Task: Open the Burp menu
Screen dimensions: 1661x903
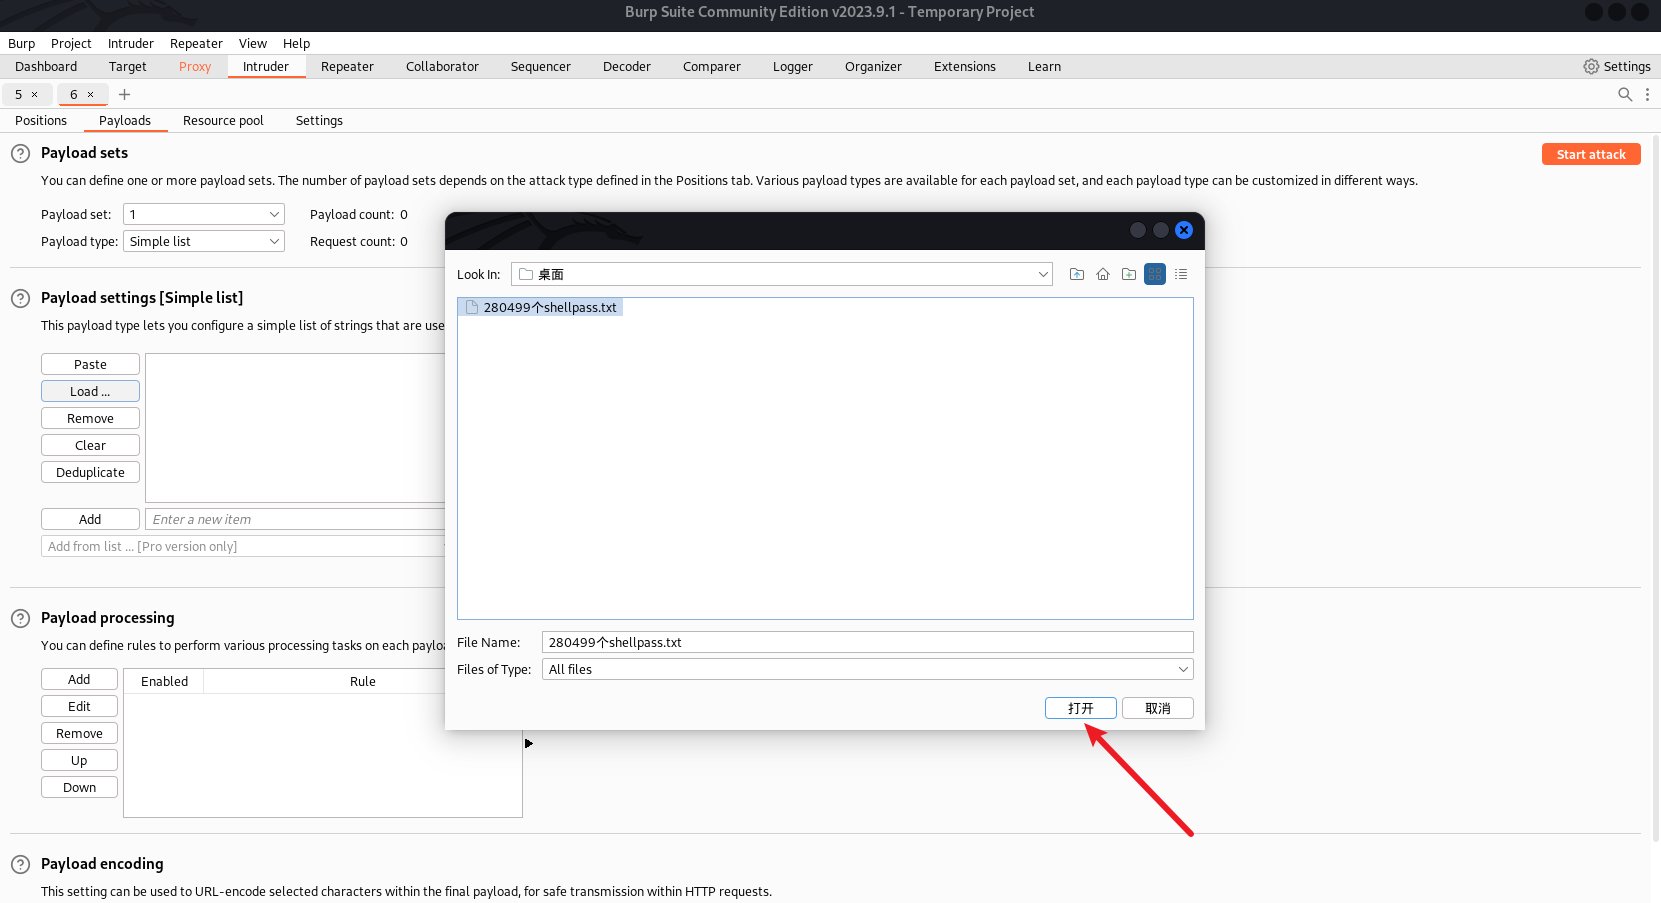Action: (x=21, y=43)
